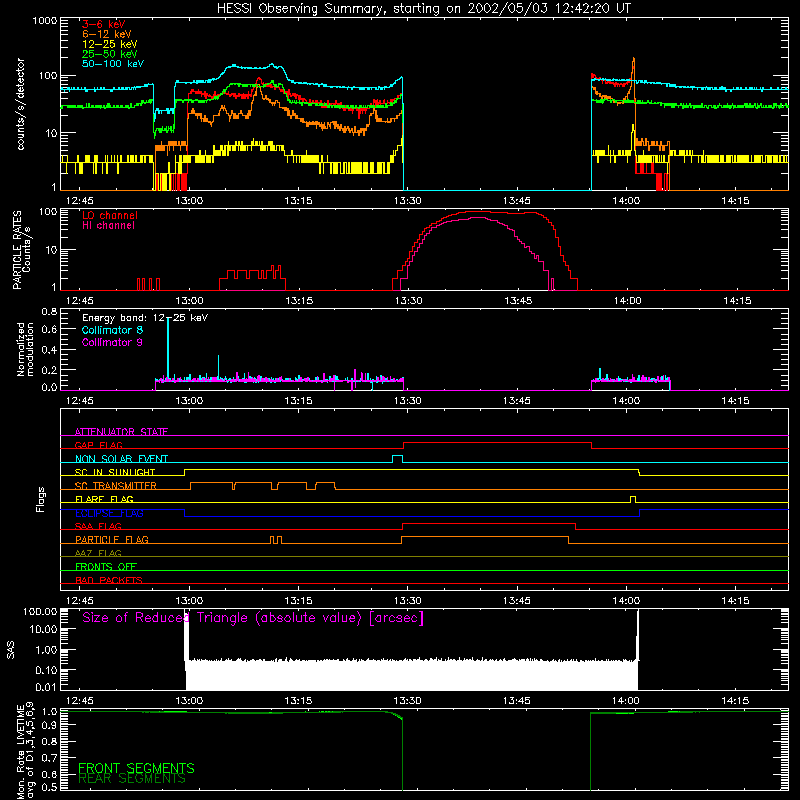Image resolution: width=800 pixels, height=800 pixels.
Task: Click "14:15" time tick under the modulation plot
Action: [735, 401]
